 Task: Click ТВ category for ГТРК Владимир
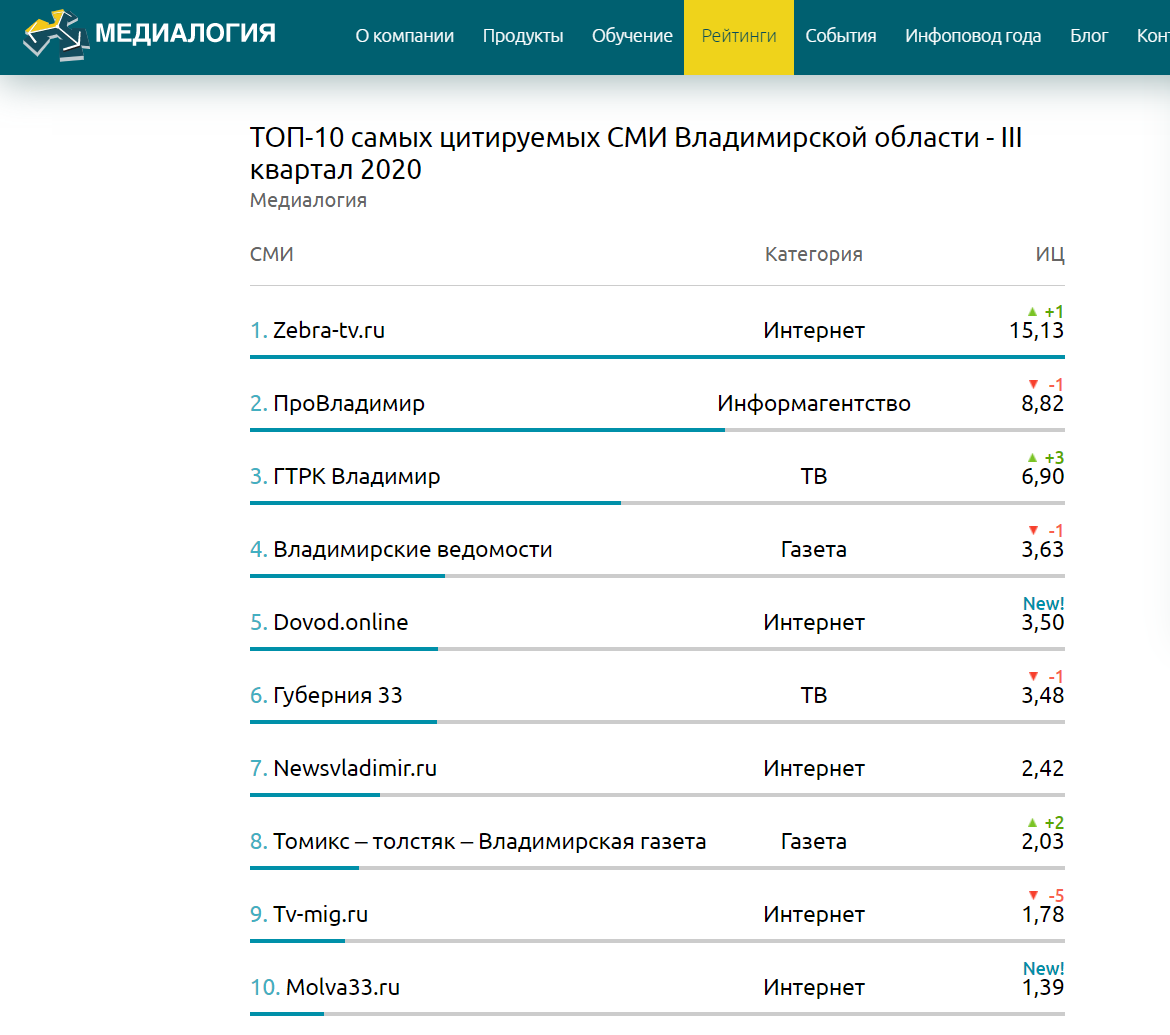point(814,476)
